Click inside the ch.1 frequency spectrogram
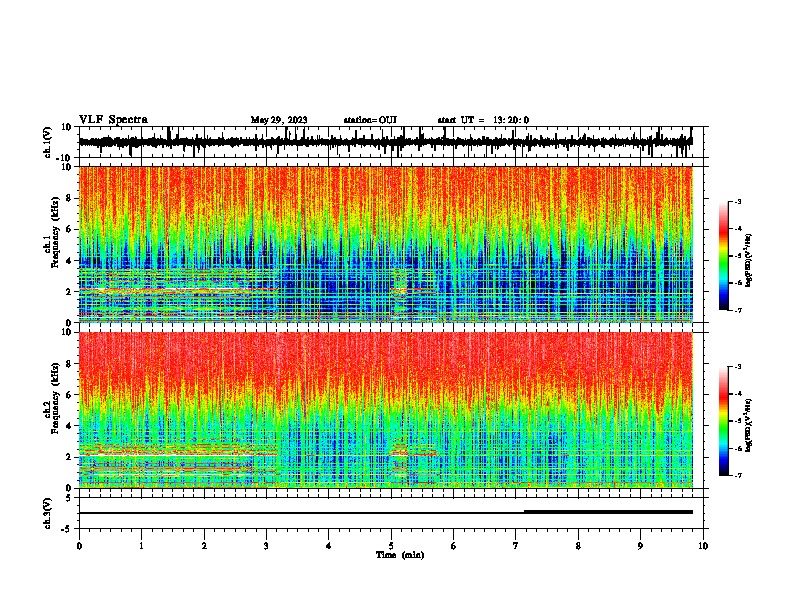The width and height of the screenshot is (792, 612). point(385,244)
